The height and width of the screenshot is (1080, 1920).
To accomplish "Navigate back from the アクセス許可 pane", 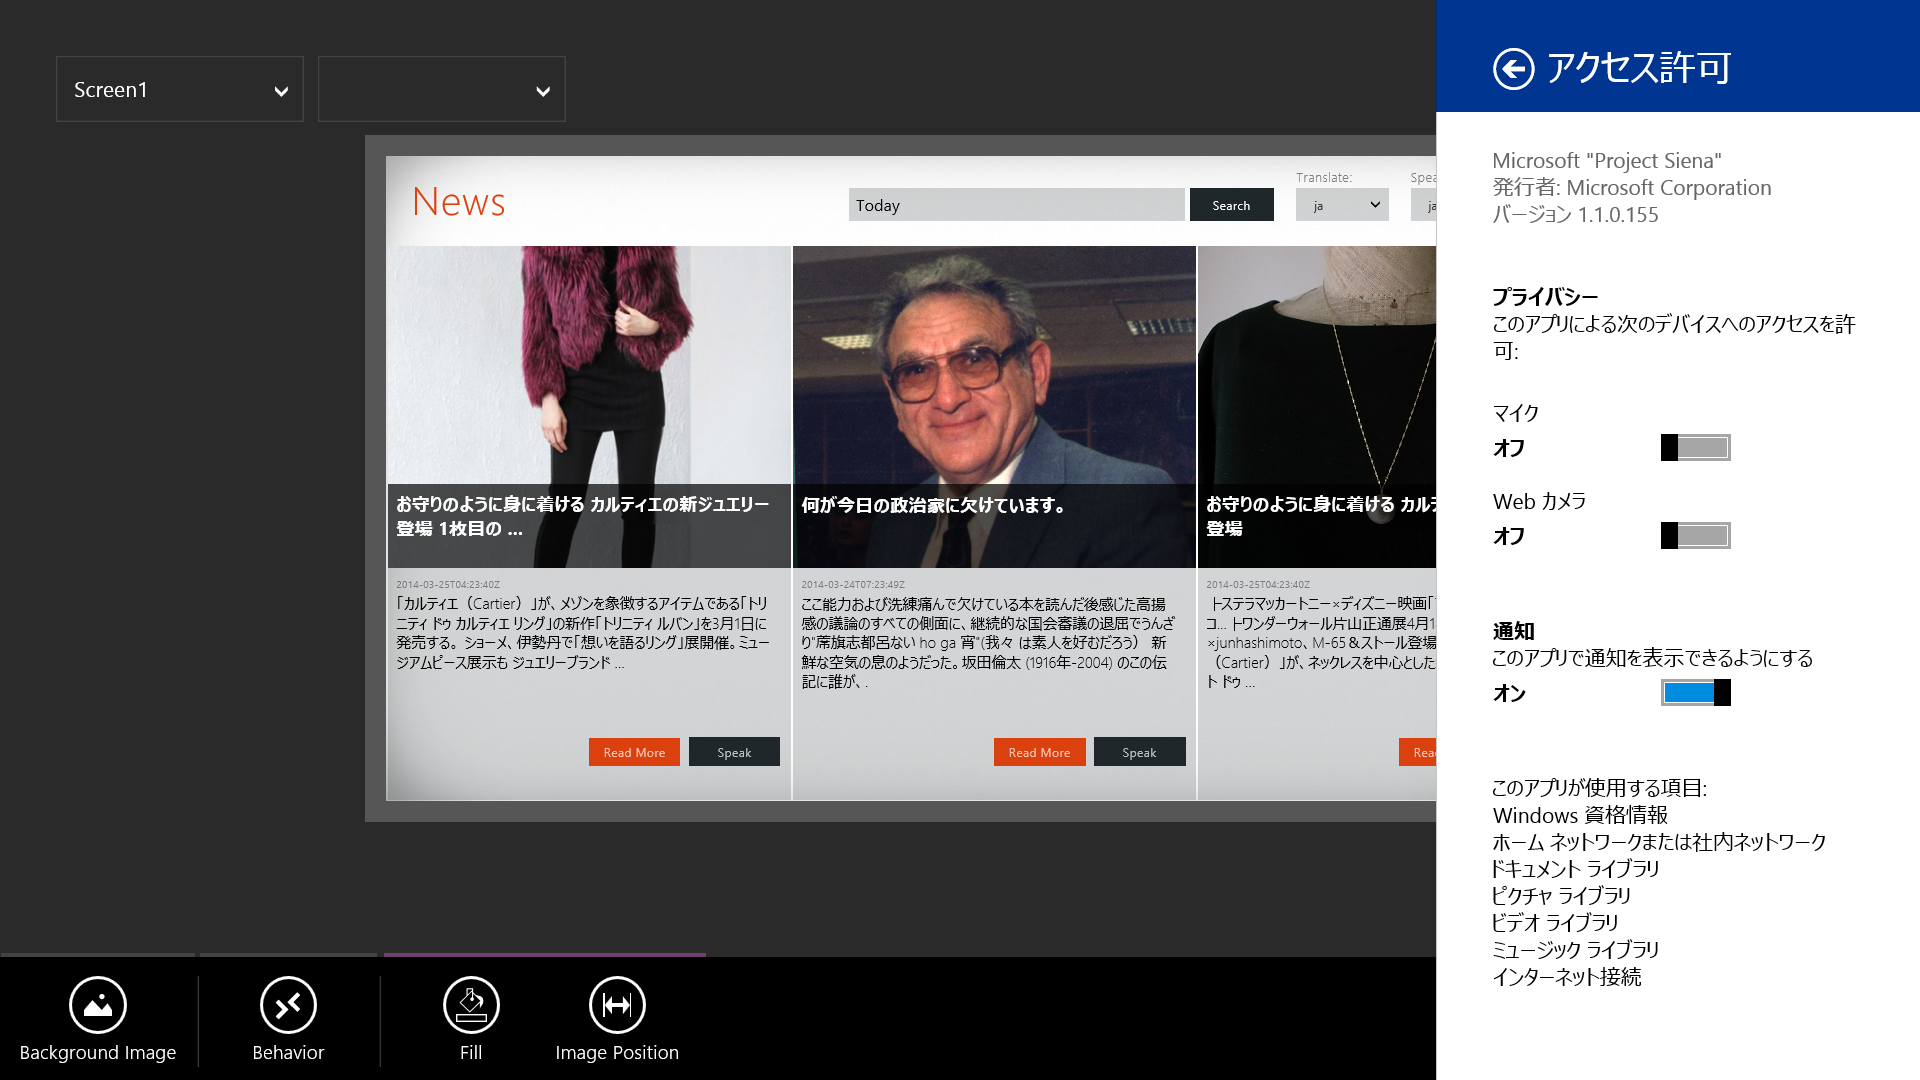I will click(x=1513, y=68).
